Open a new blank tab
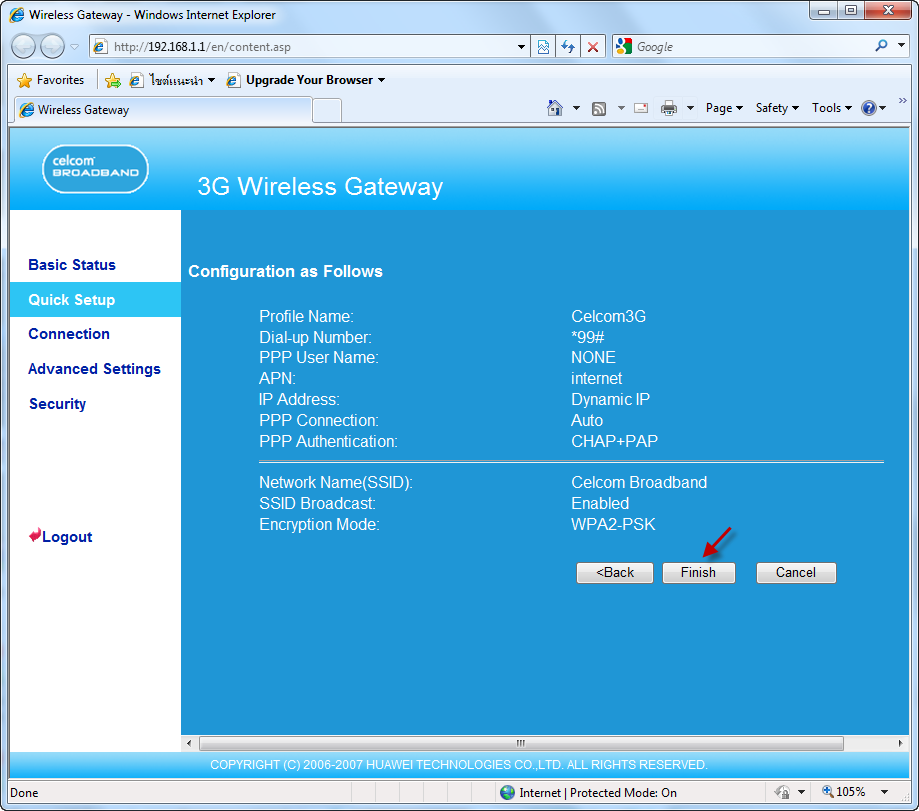 pos(327,110)
